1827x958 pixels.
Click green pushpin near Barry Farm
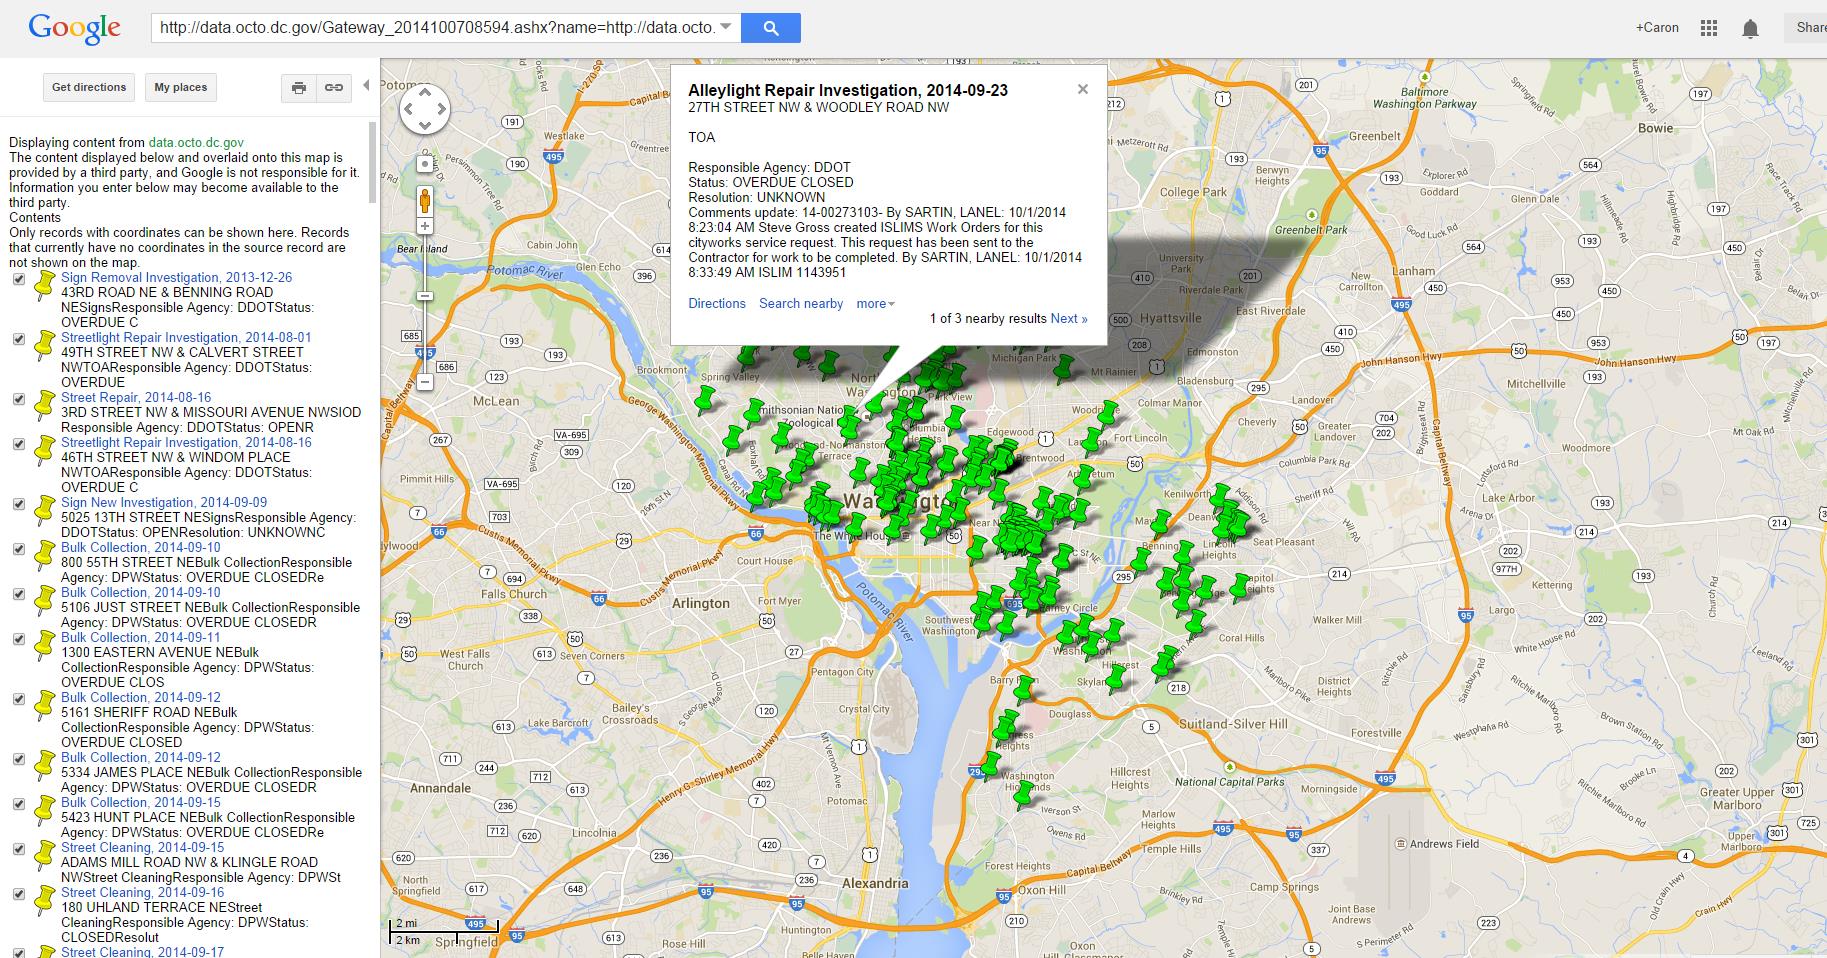coord(1021,690)
